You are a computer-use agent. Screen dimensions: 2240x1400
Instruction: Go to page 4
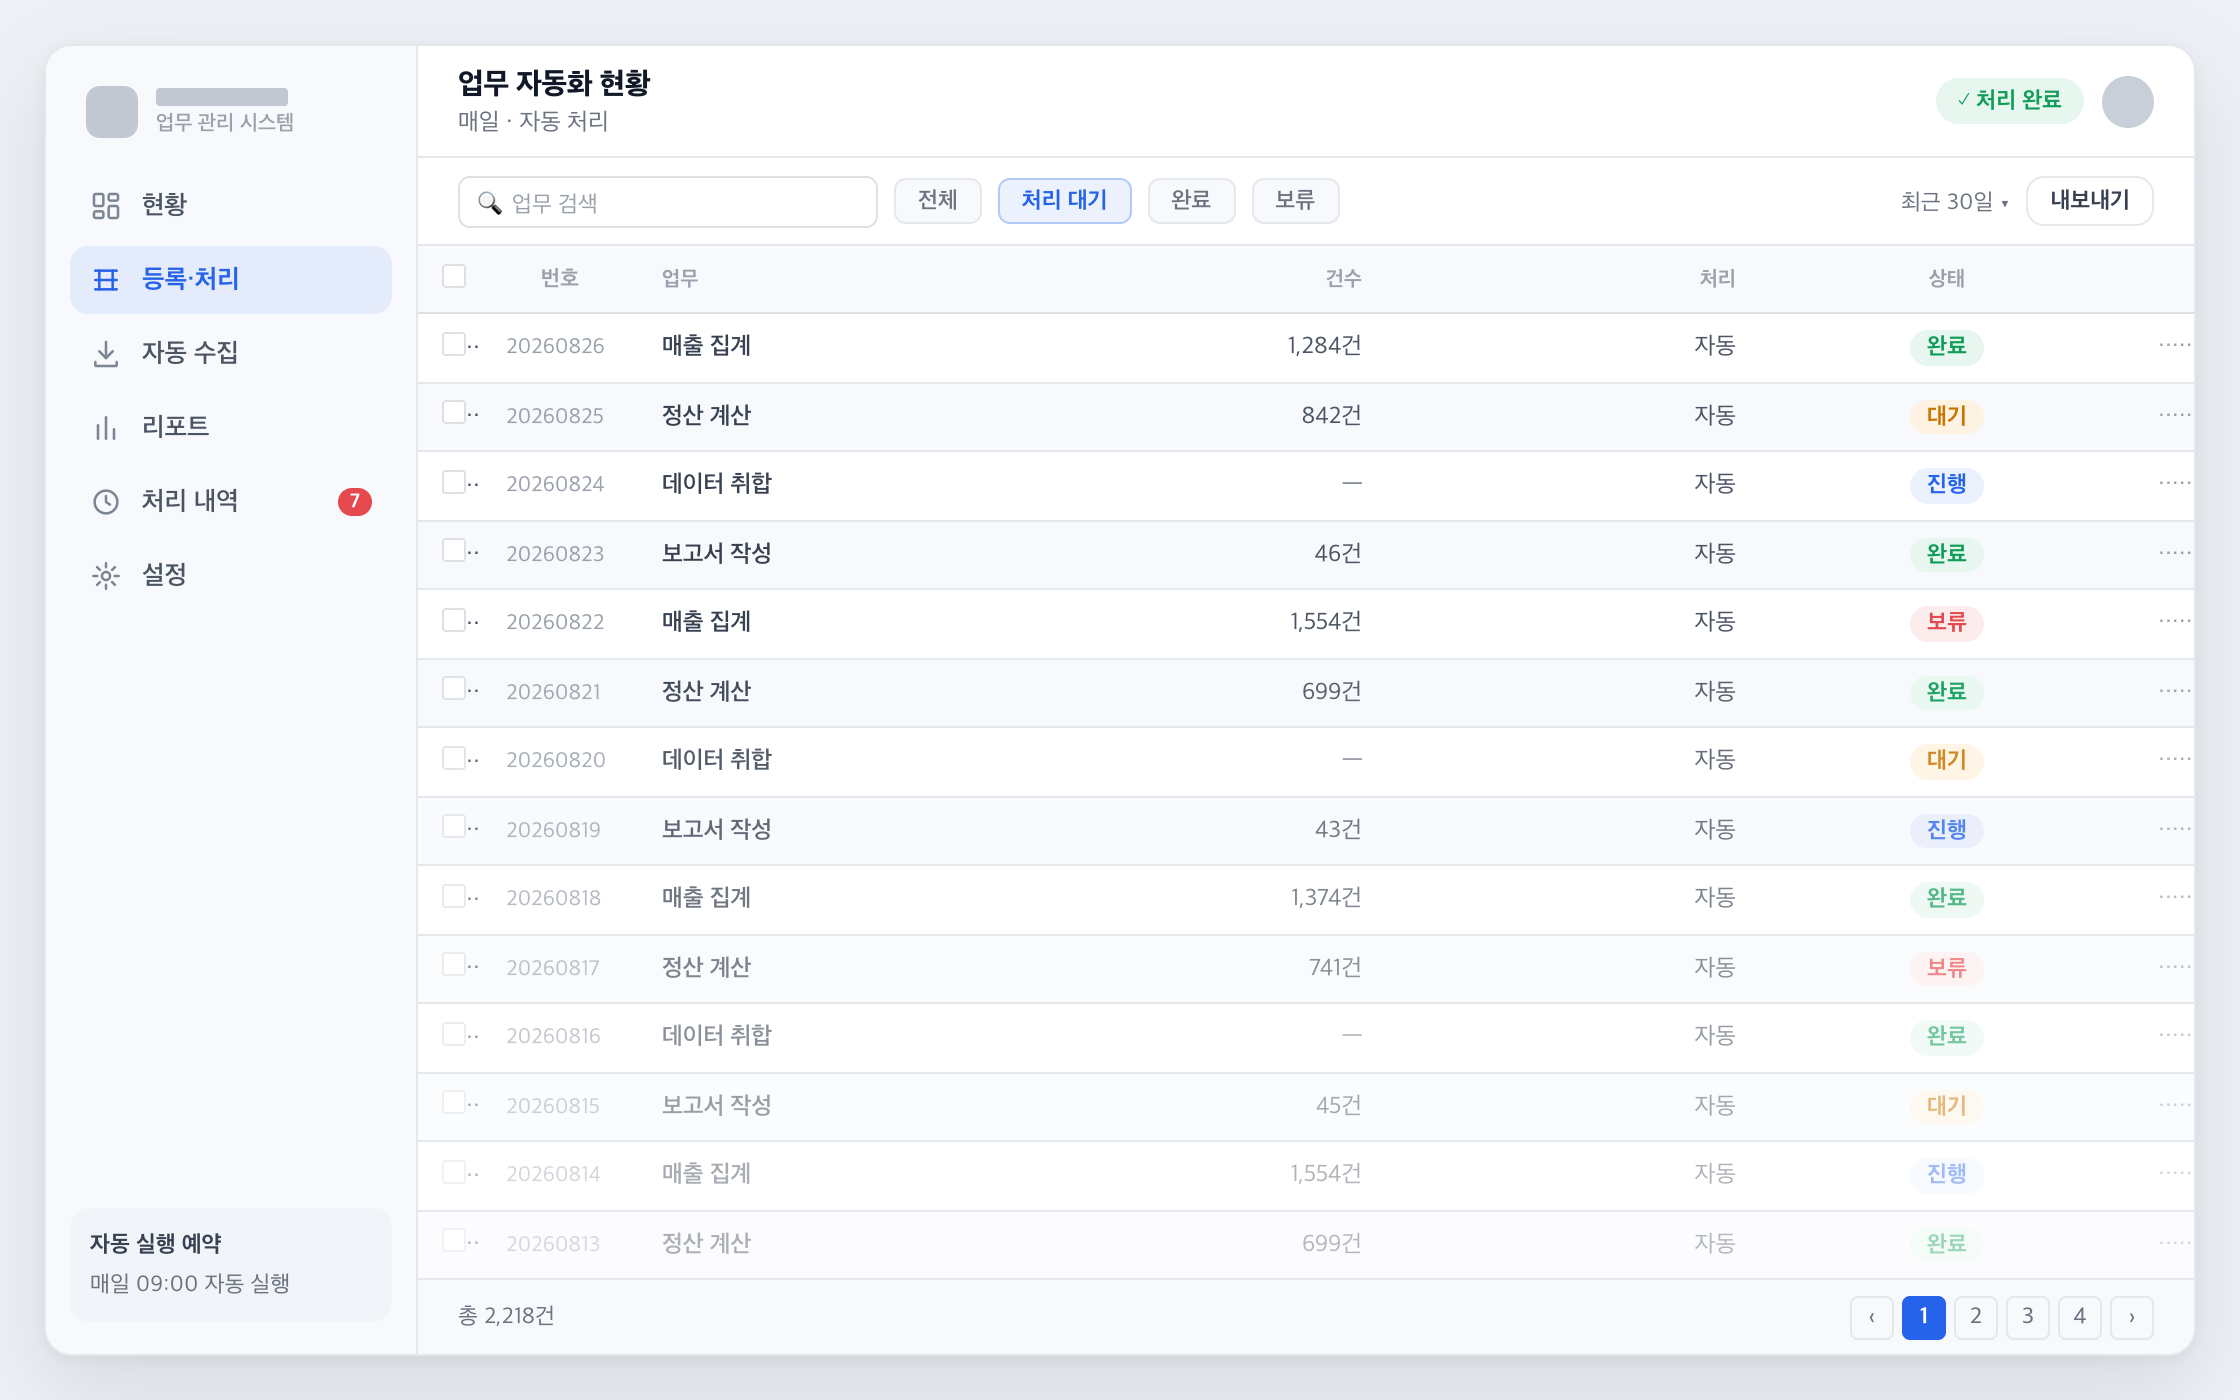pyautogui.click(x=2080, y=1317)
